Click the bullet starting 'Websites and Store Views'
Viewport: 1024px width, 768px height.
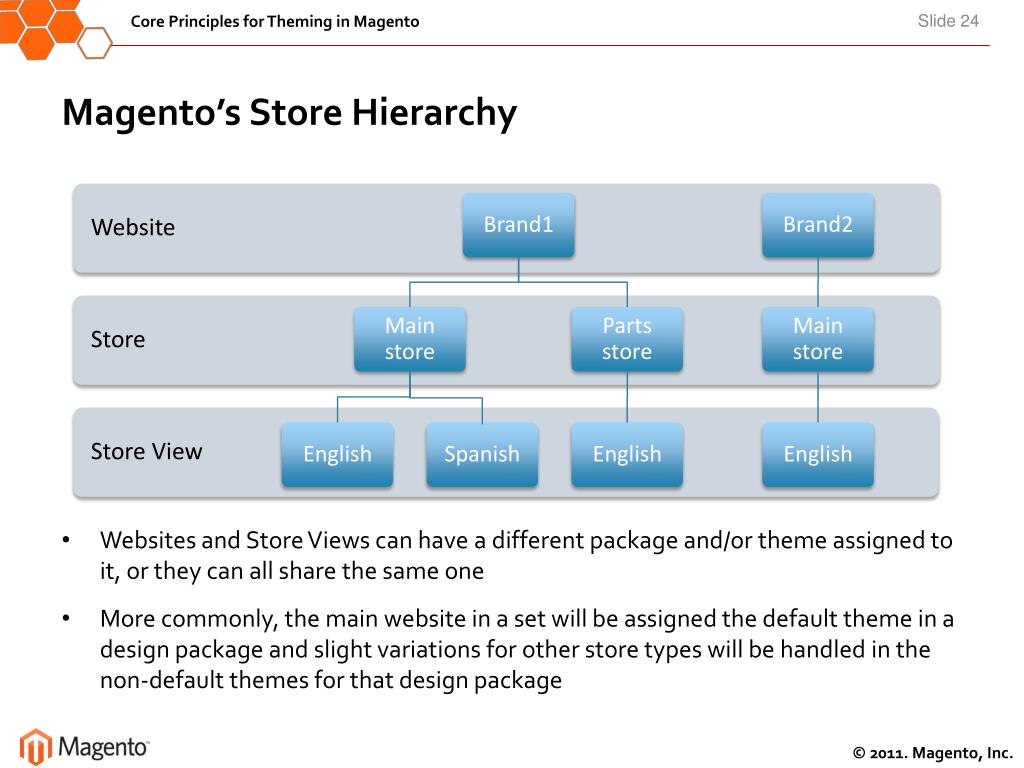point(526,555)
